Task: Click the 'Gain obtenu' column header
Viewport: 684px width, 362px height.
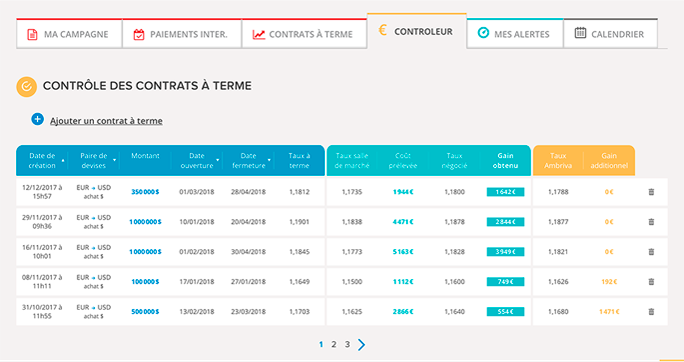Action: [x=505, y=161]
